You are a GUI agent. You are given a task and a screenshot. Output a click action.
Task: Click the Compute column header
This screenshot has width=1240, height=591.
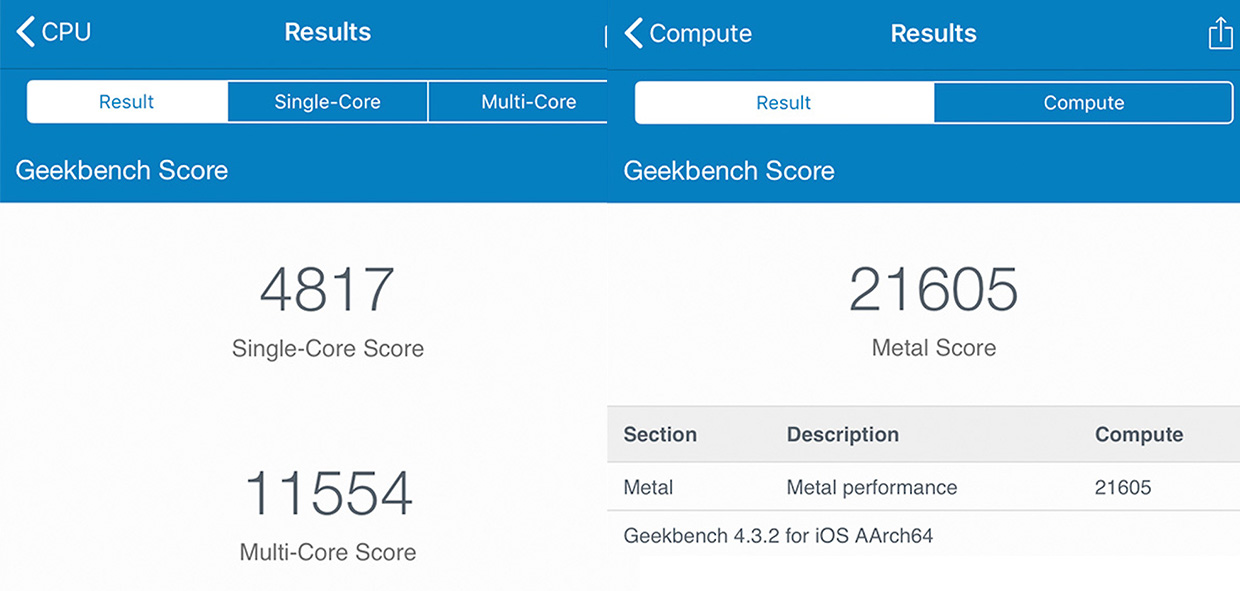1139,435
